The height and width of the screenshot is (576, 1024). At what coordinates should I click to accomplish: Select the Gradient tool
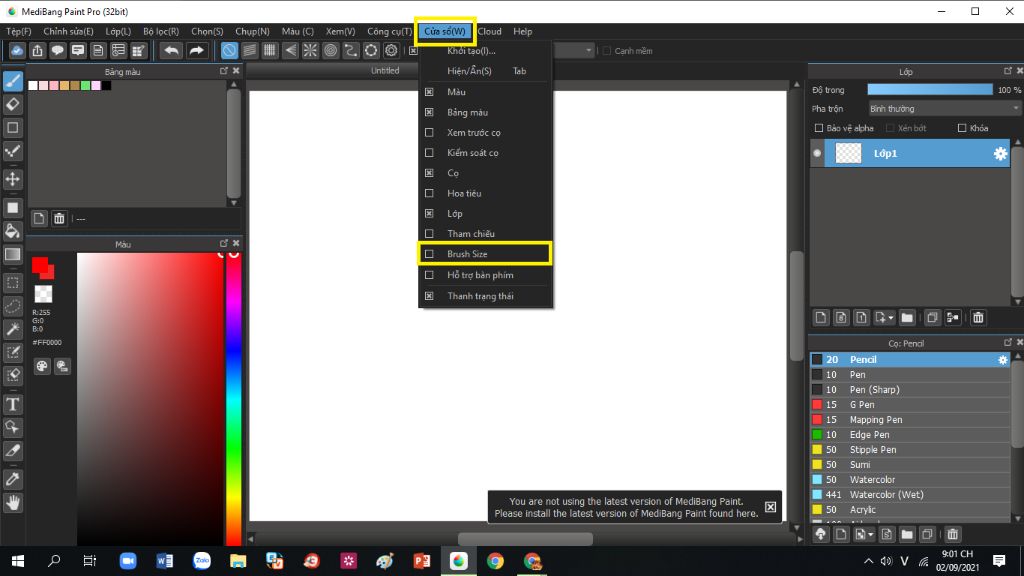coord(13,254)
